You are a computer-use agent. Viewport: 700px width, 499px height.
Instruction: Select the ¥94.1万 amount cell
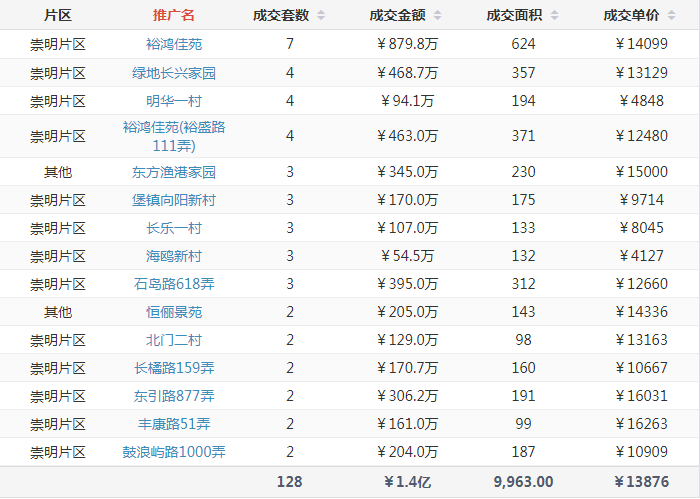click(x=407, y=101)
